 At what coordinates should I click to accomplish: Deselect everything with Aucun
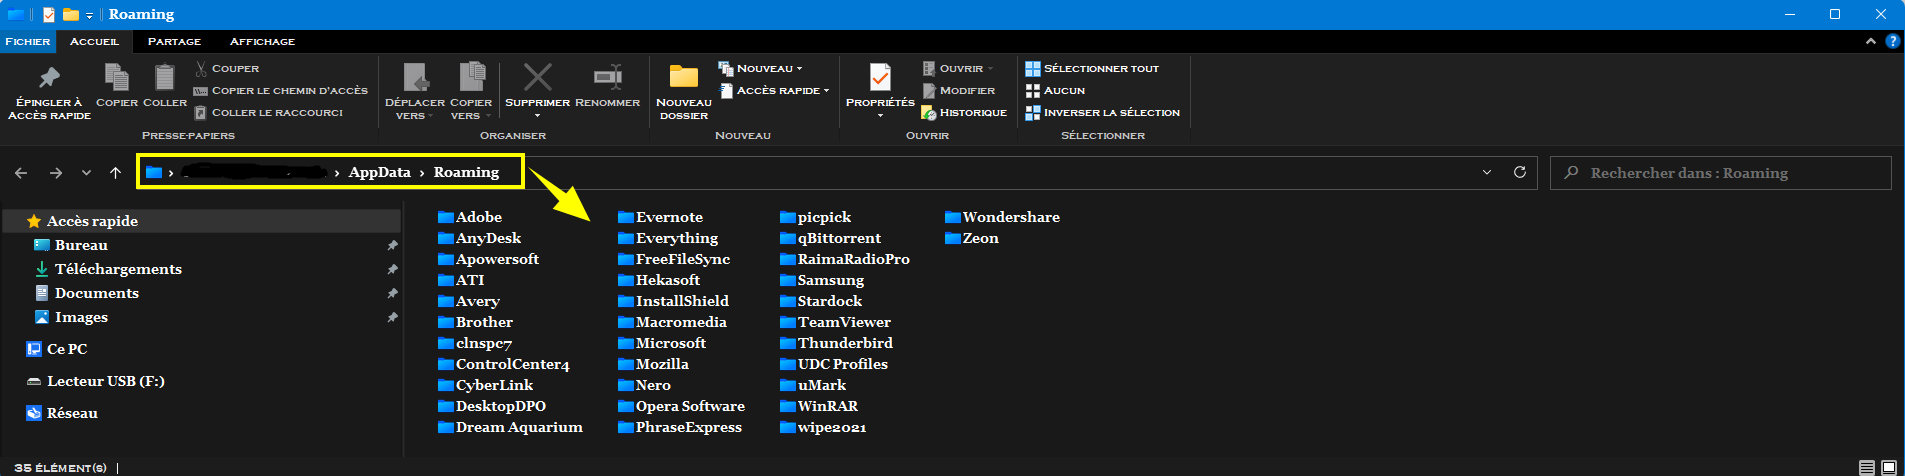pyautogui.click(x=1055, y=90)
